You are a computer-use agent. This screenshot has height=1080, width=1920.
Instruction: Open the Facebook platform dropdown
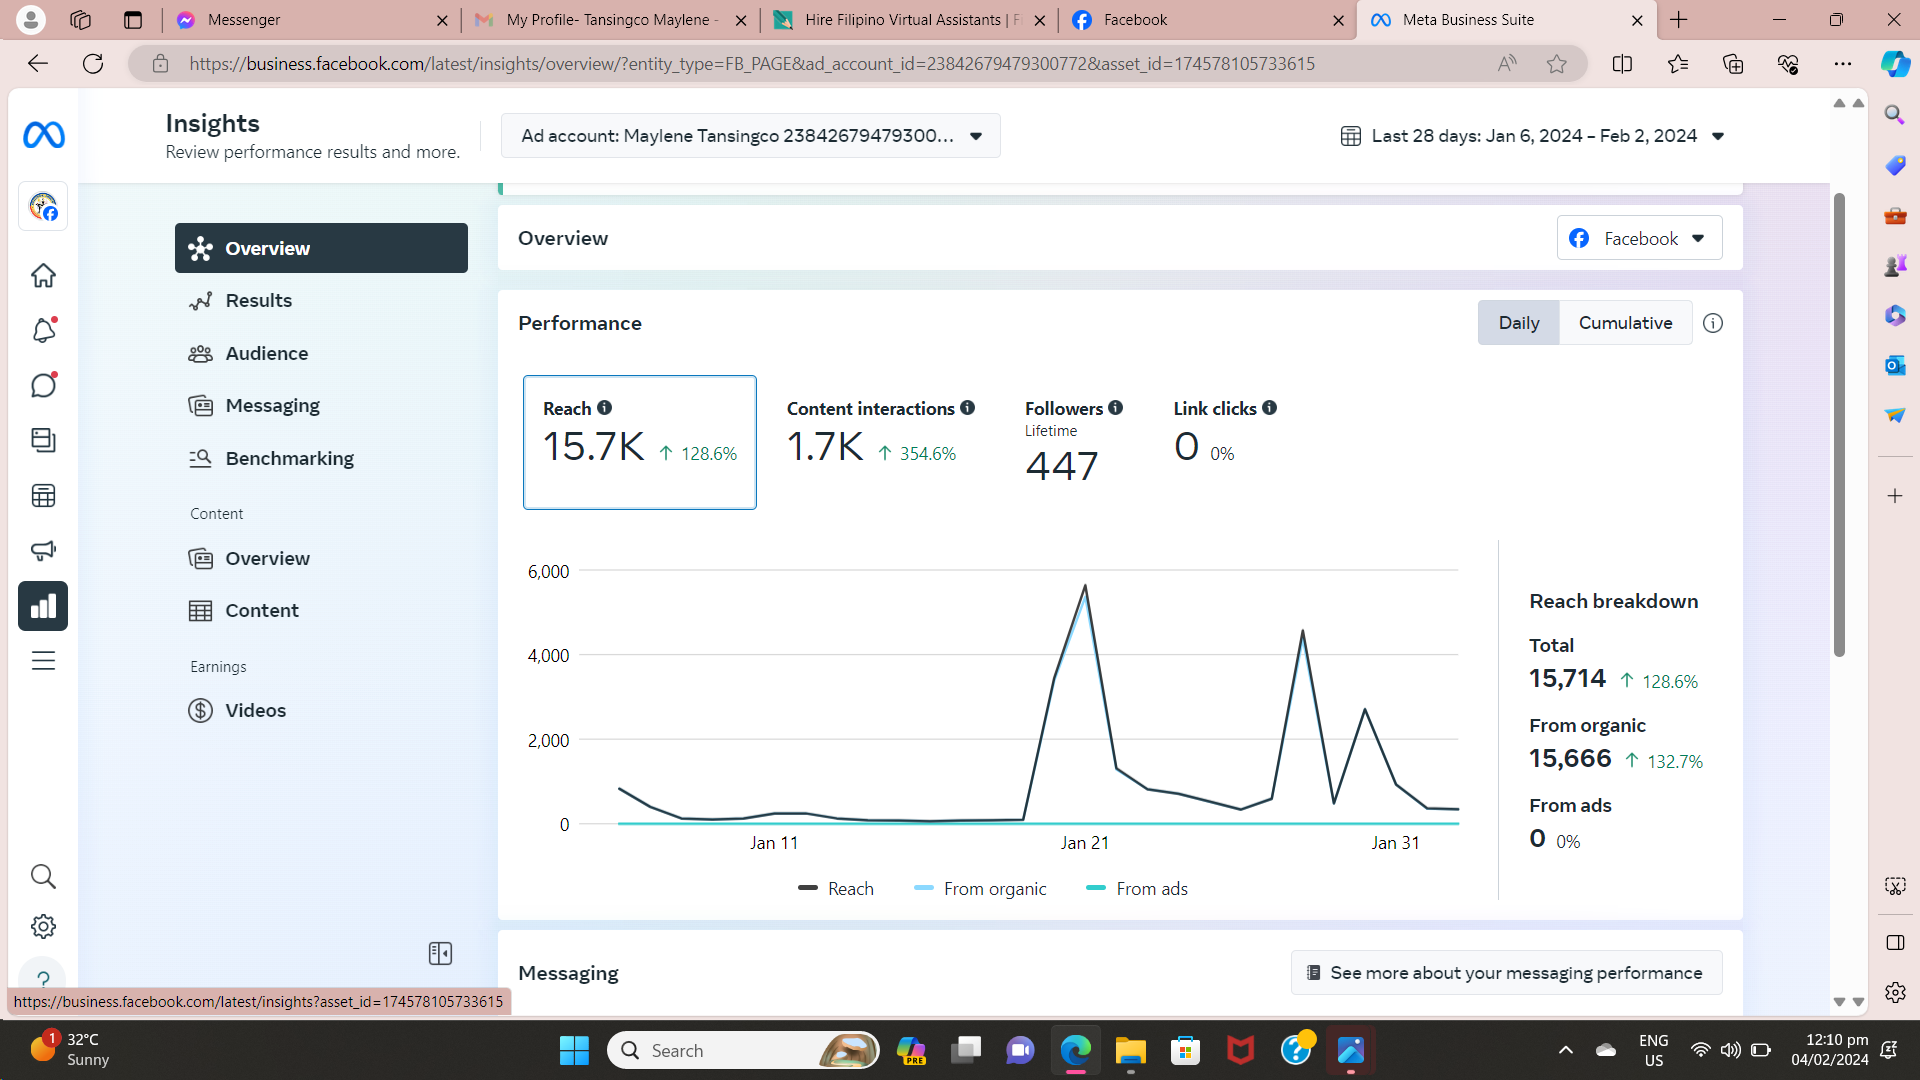pyautogui.click(x=1639, y=238)
